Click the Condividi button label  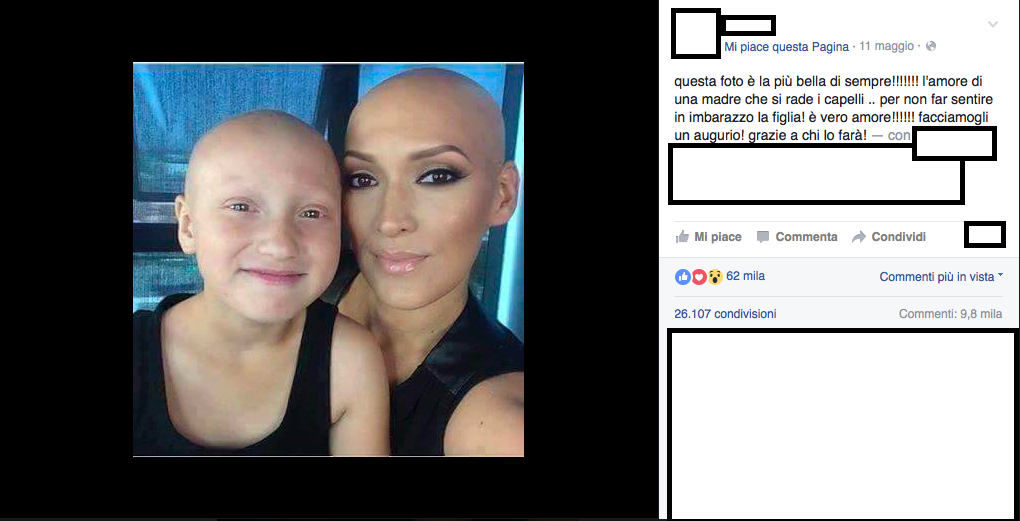pyautogui.click(x=898, y=237)
